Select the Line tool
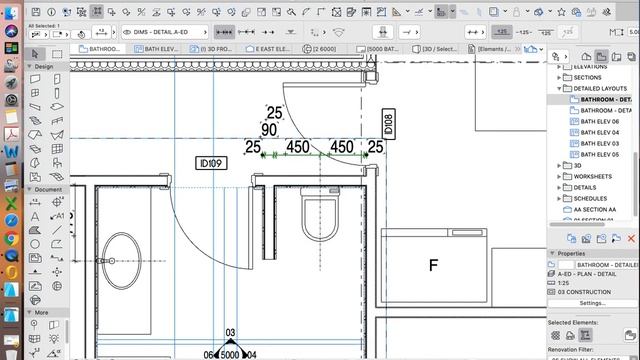 pos(57,230)
